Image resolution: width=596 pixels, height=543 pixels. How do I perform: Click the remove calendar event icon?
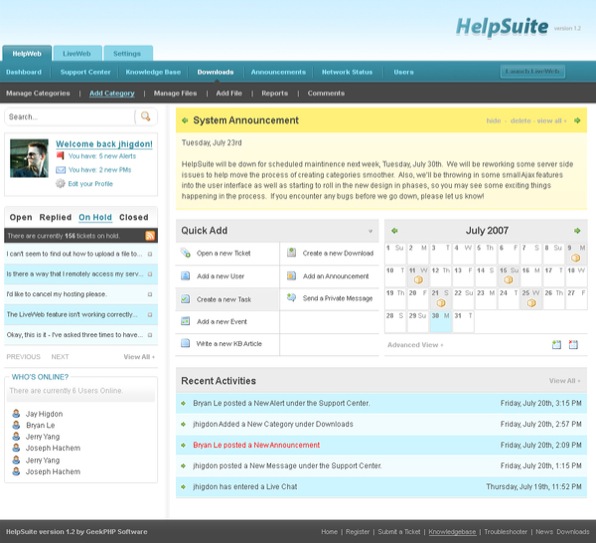coord(573,345)
